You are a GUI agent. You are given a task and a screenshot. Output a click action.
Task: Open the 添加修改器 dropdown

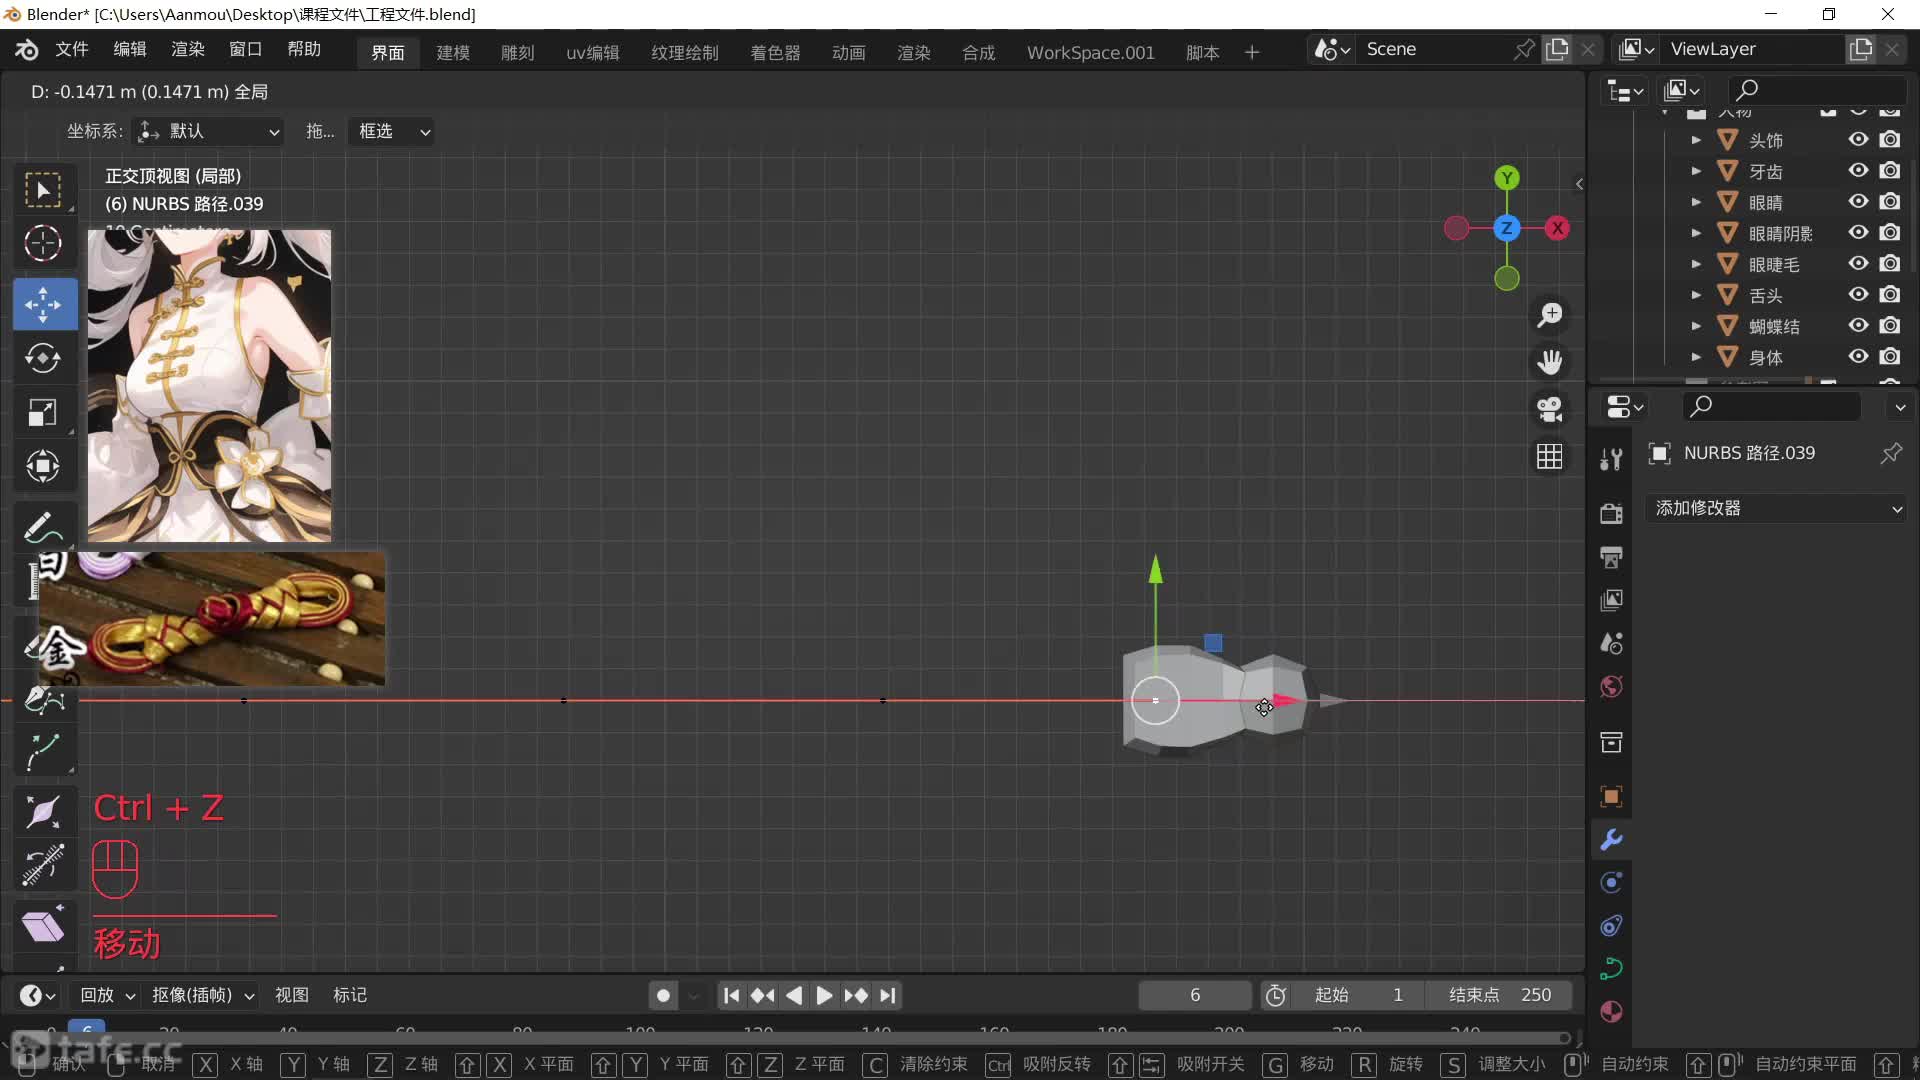1777,508
